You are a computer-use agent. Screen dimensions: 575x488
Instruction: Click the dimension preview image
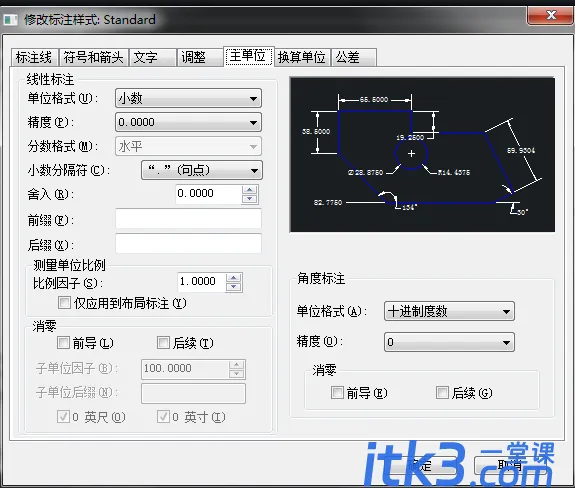tap(422, 154)
